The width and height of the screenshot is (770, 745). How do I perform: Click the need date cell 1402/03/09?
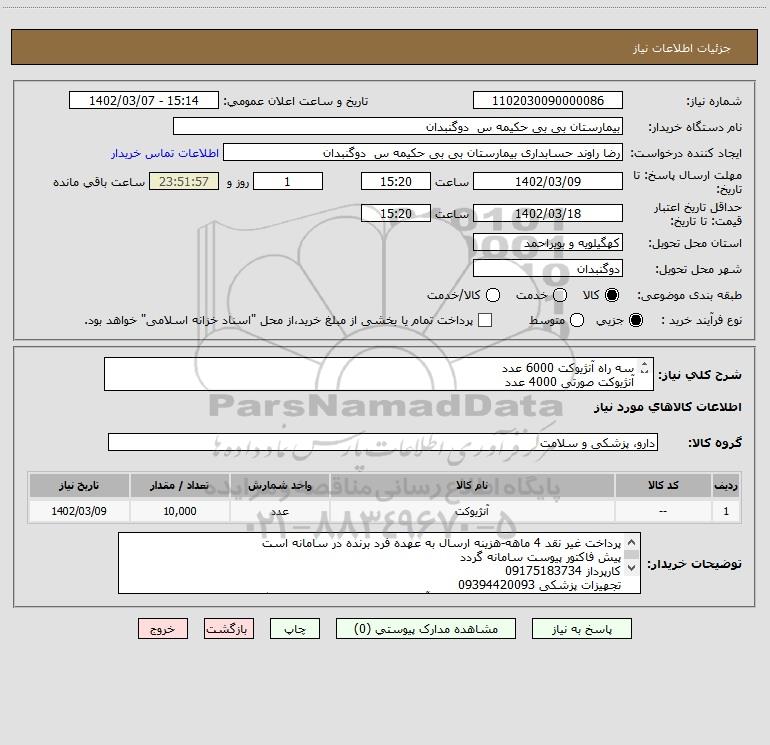click(x=79, y=511)
